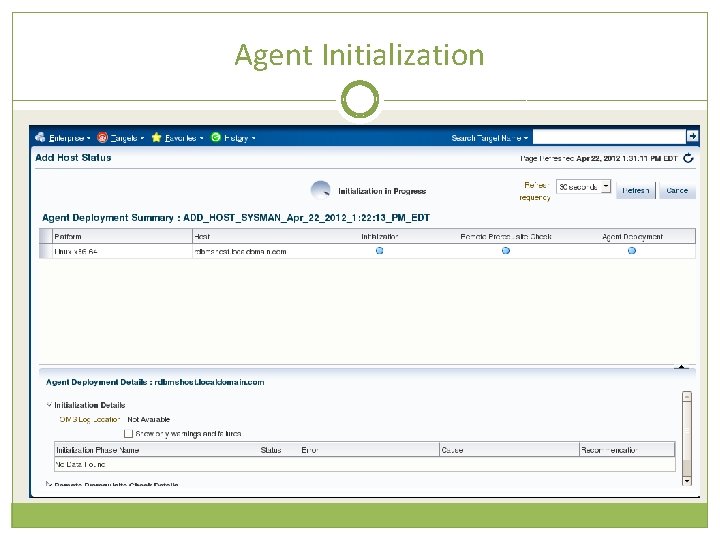Toggle Show only warnings and failures checkbox
720x540 pixels.
[128, 433]
